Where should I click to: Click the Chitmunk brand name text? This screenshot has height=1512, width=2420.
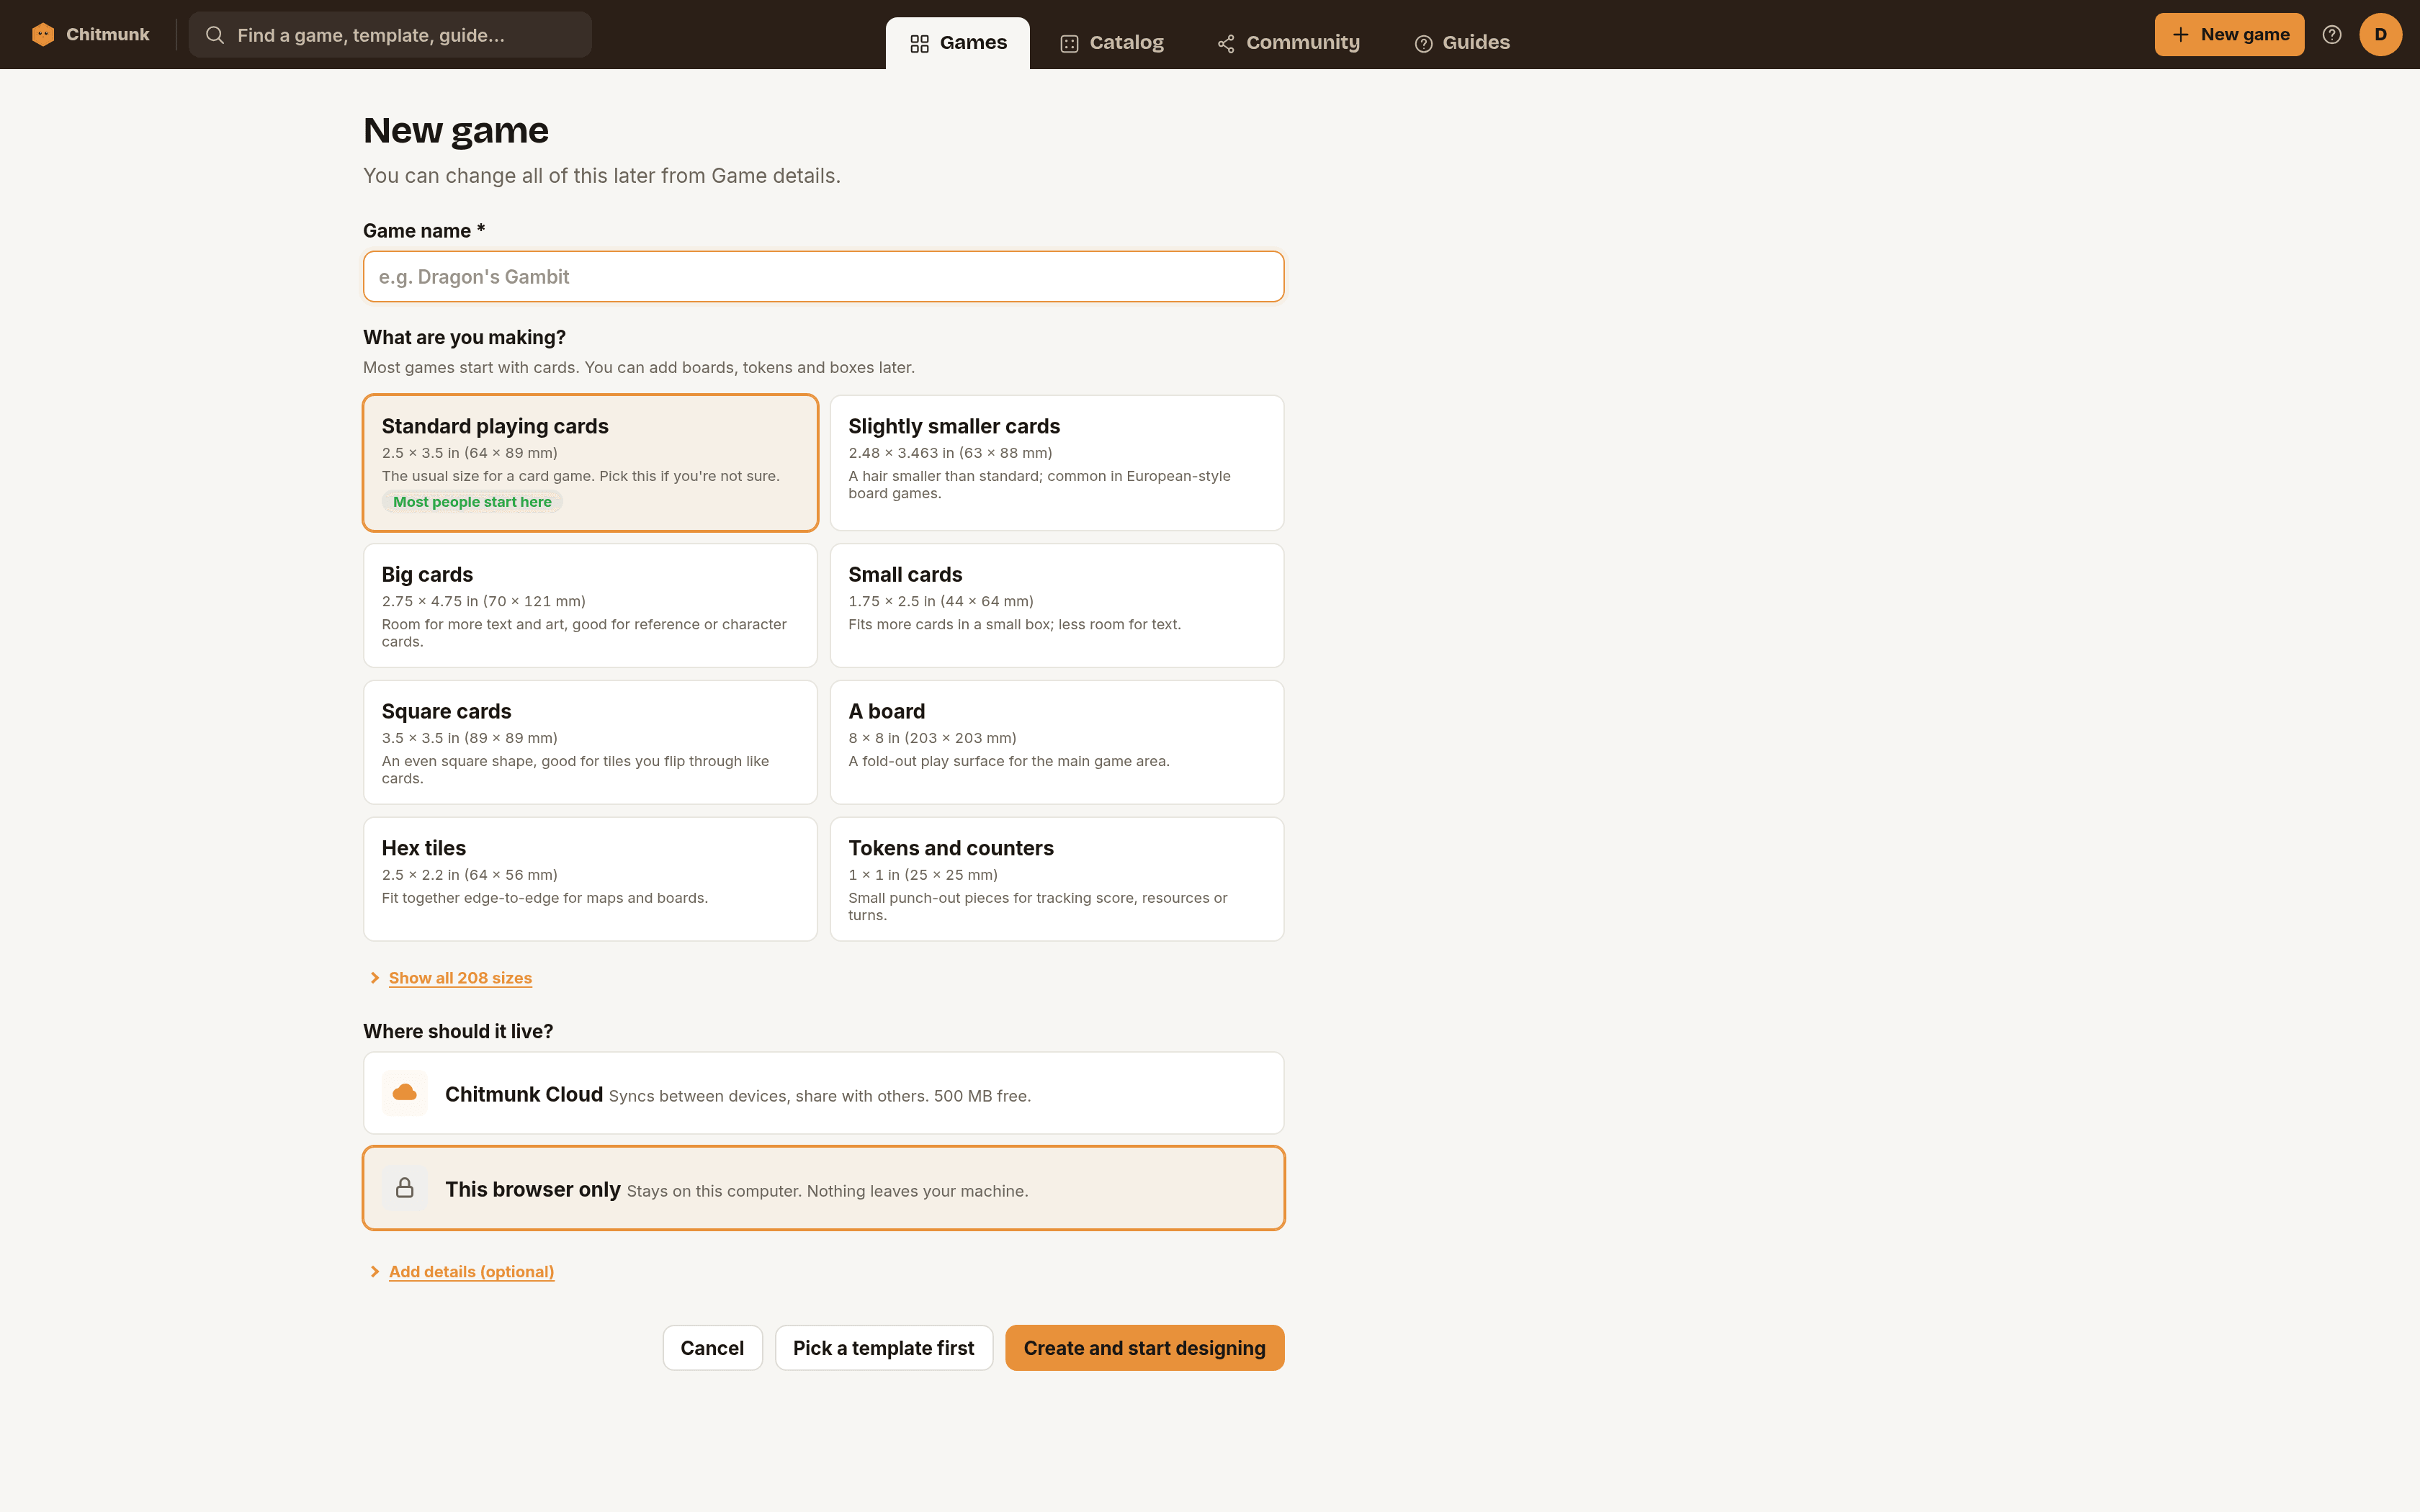pos(108,35)
